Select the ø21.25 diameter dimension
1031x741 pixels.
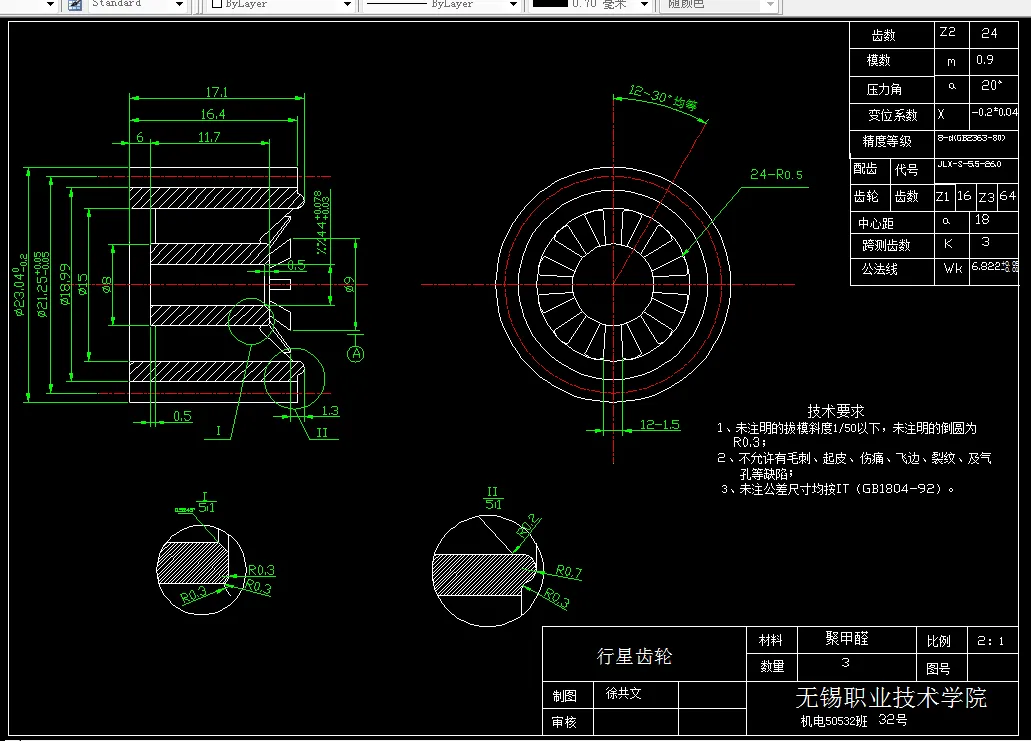click(x=41, y=285)
